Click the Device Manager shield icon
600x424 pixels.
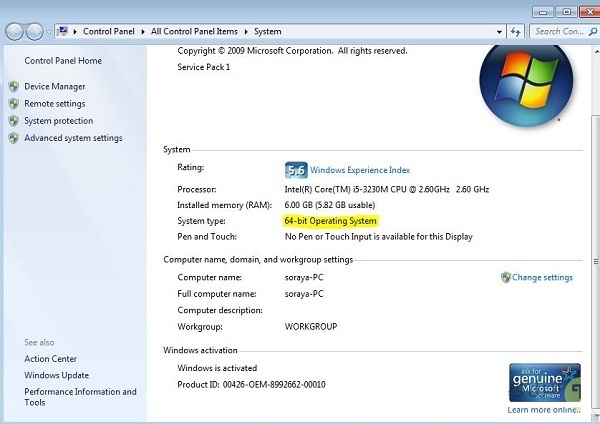14,87
